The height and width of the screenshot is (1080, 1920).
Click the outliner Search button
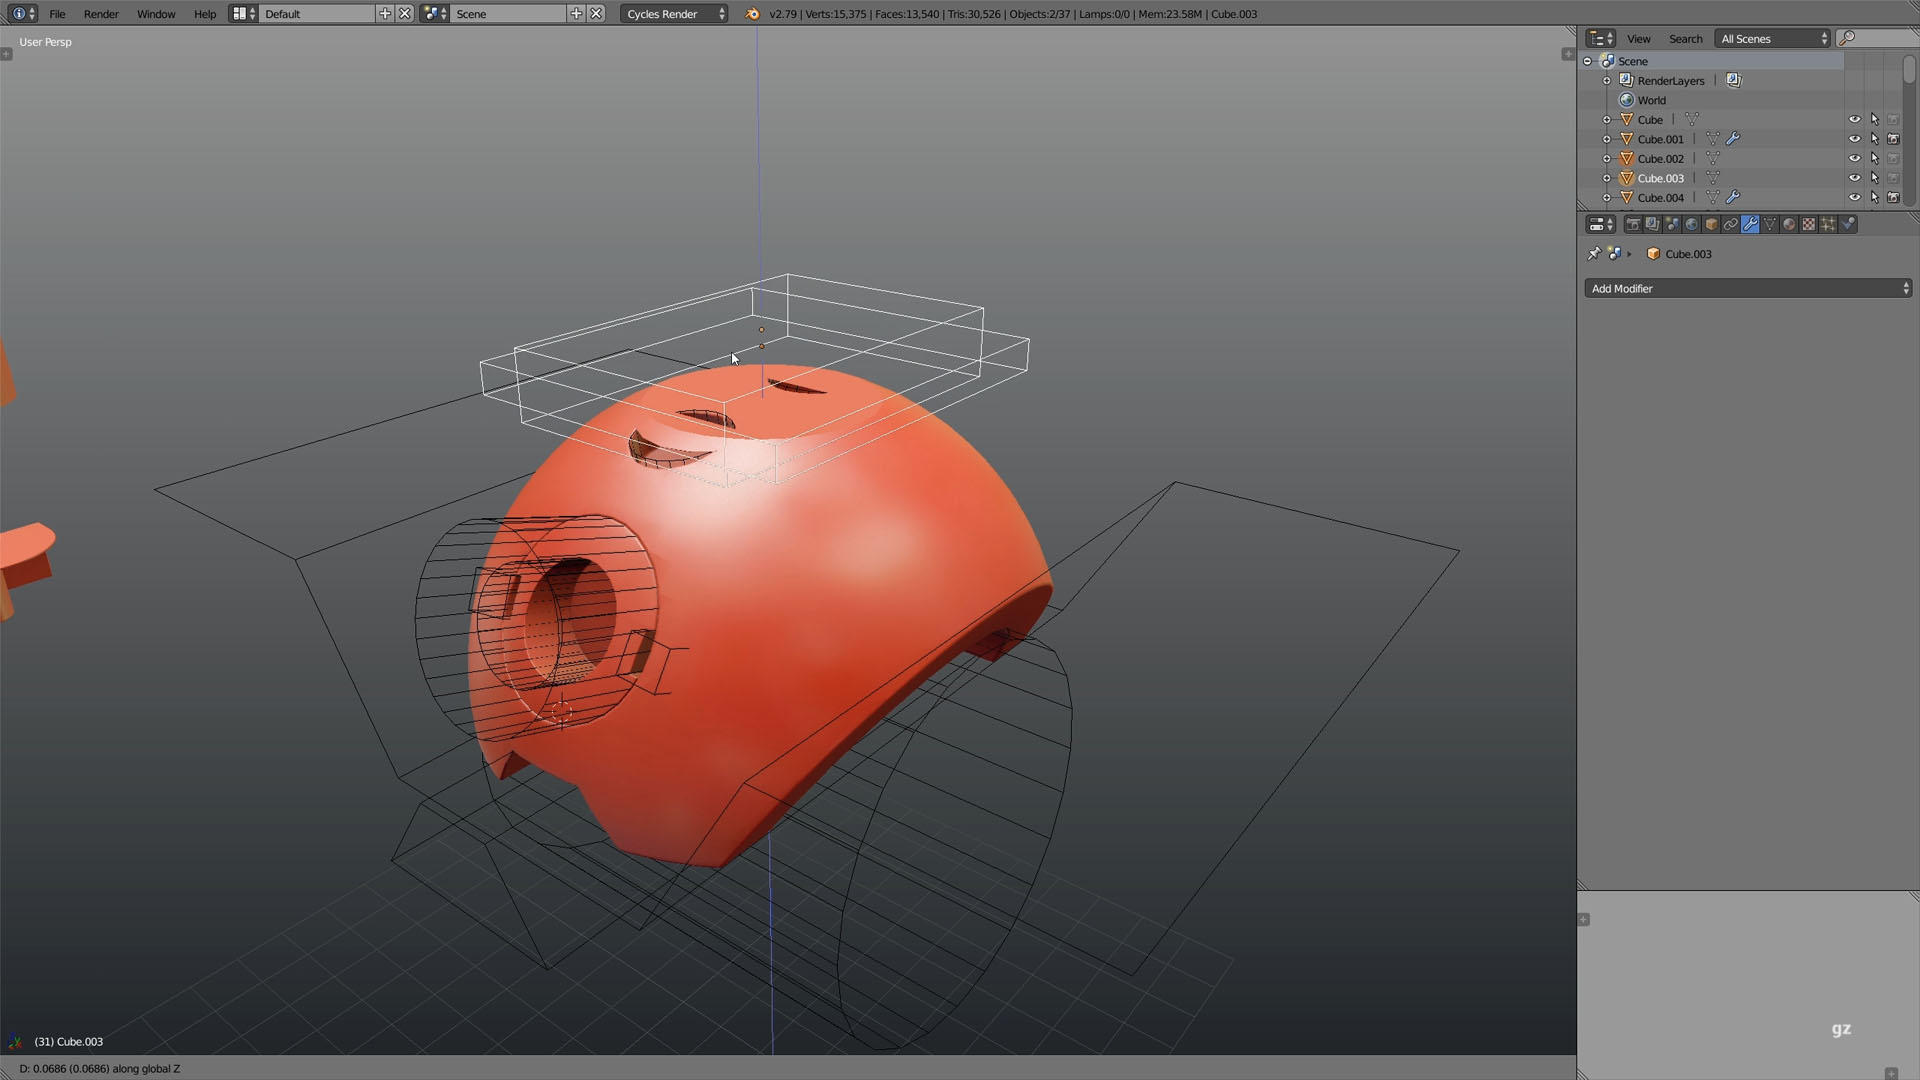click(x=1686, y=39)
